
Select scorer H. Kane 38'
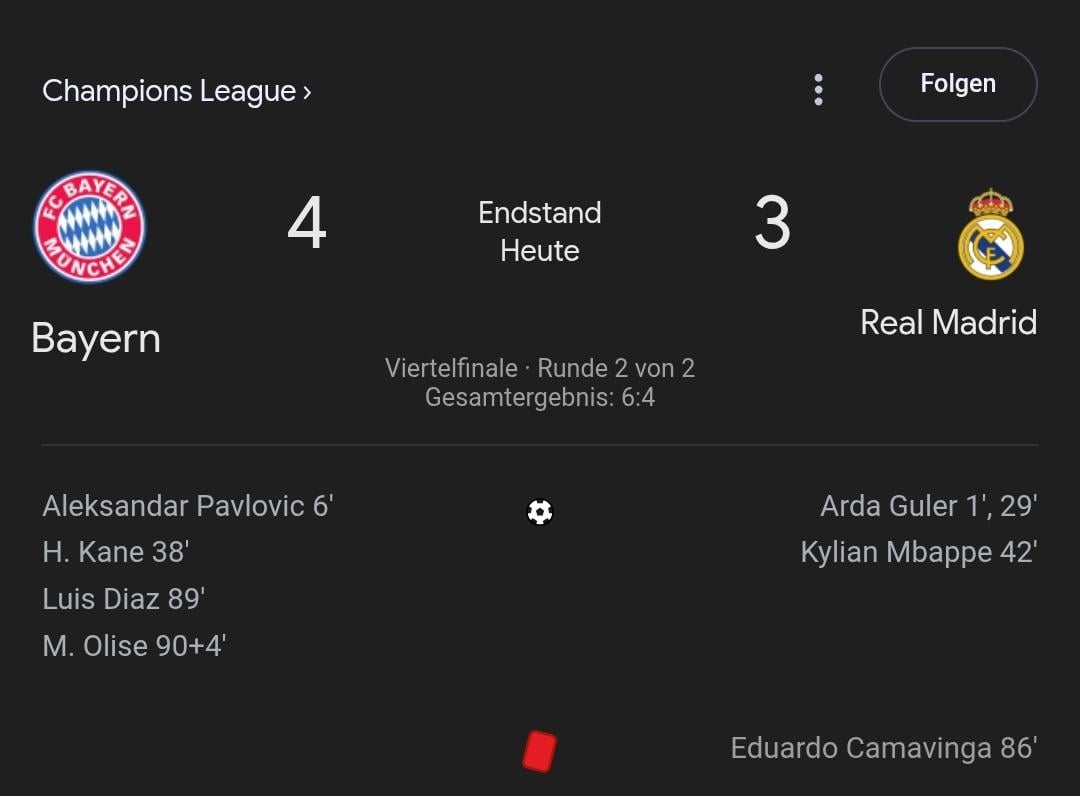tap(116, 552)
